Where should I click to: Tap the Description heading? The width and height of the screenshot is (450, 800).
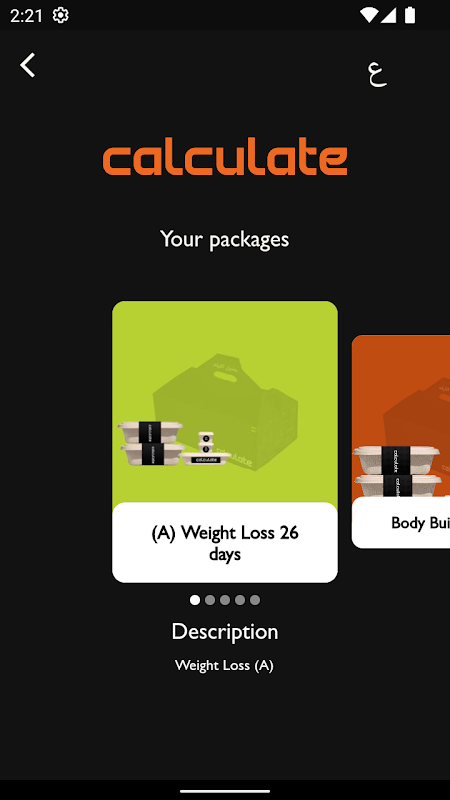(225, 632)
